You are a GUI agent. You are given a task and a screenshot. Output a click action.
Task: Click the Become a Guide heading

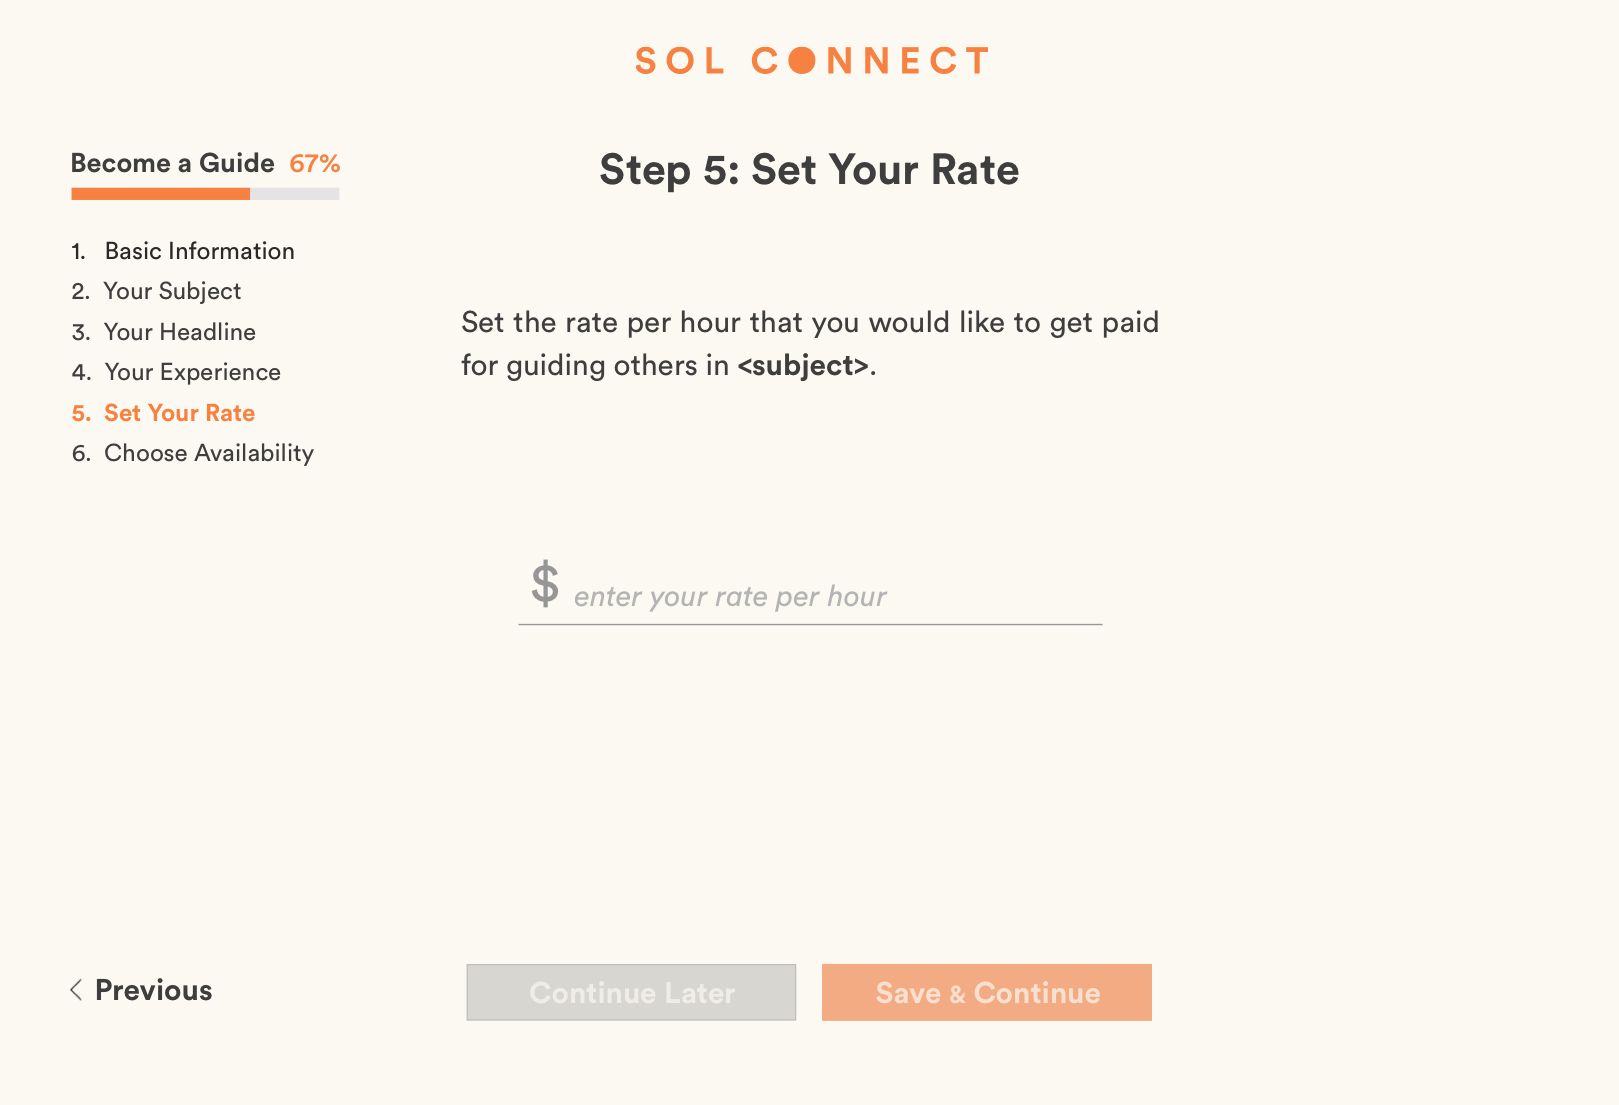click(172, 163)
